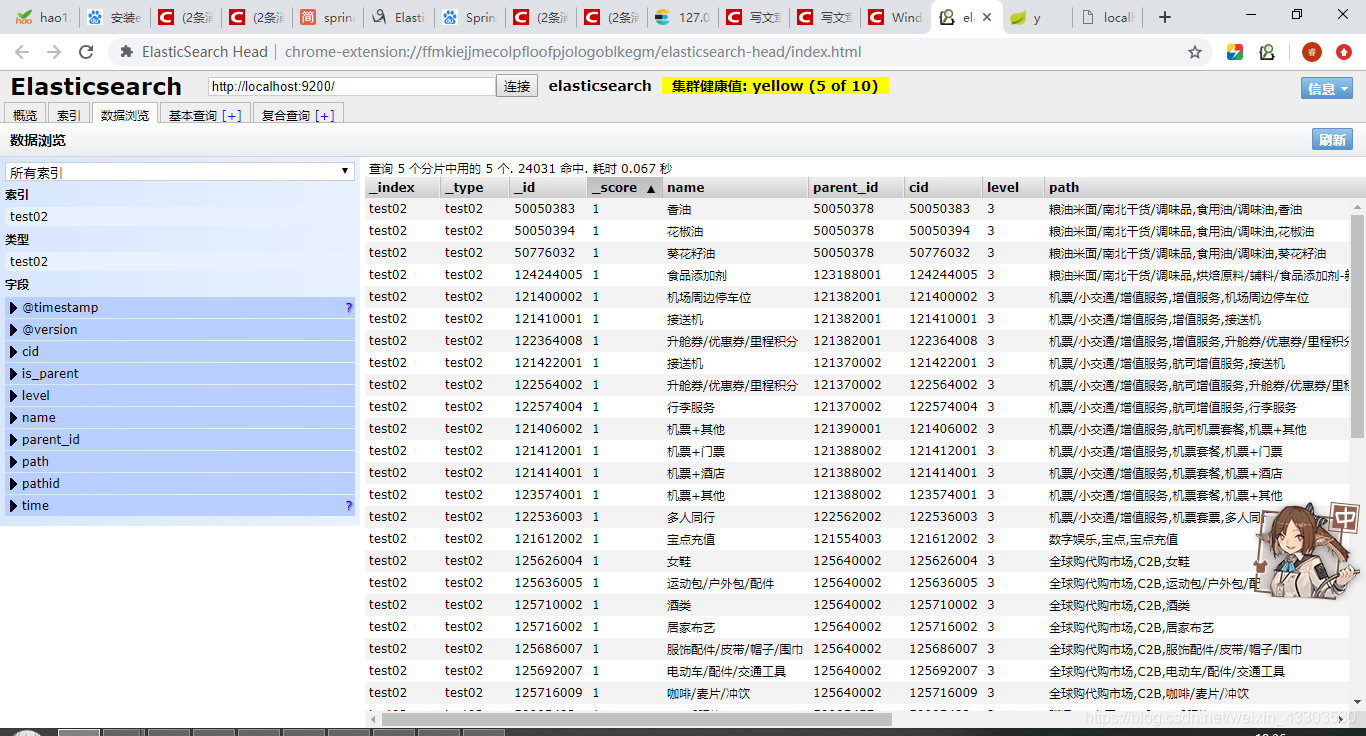Sort by the cid column header

tap(943, 187)
